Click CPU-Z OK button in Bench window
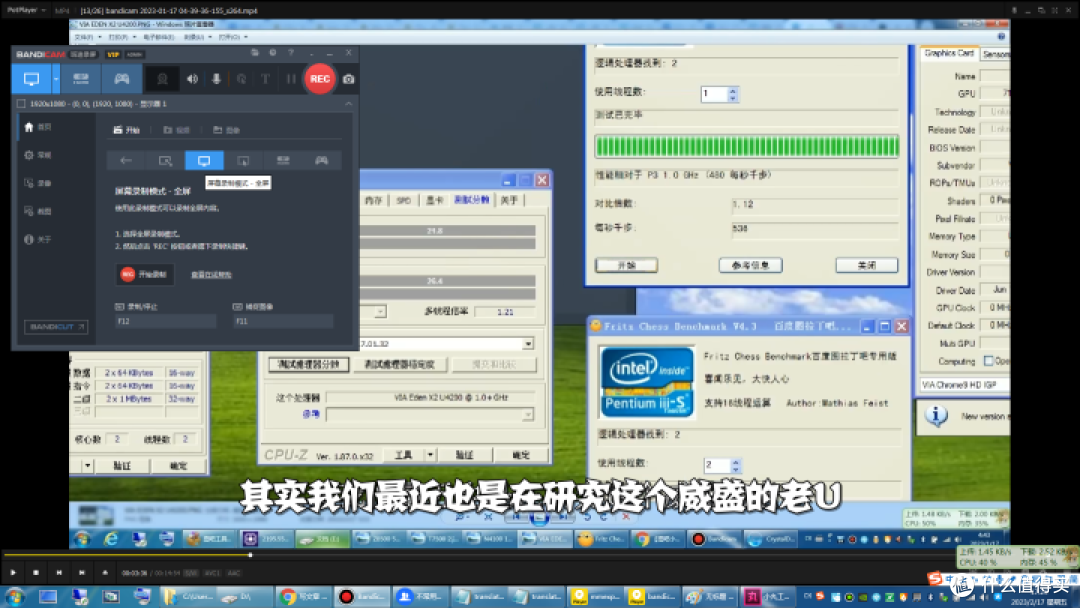Viewport: 1080px width, 608px height. (521, 455)
